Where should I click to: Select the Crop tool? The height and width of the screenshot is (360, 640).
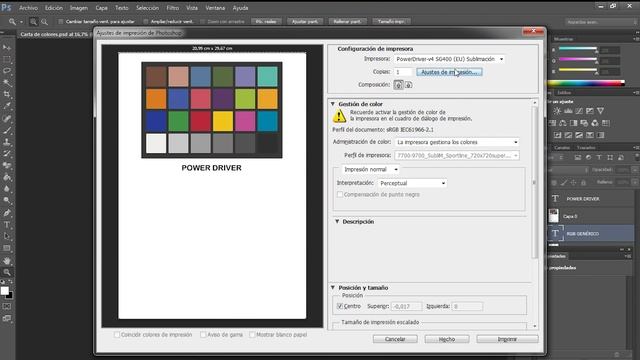click(7, 95)
